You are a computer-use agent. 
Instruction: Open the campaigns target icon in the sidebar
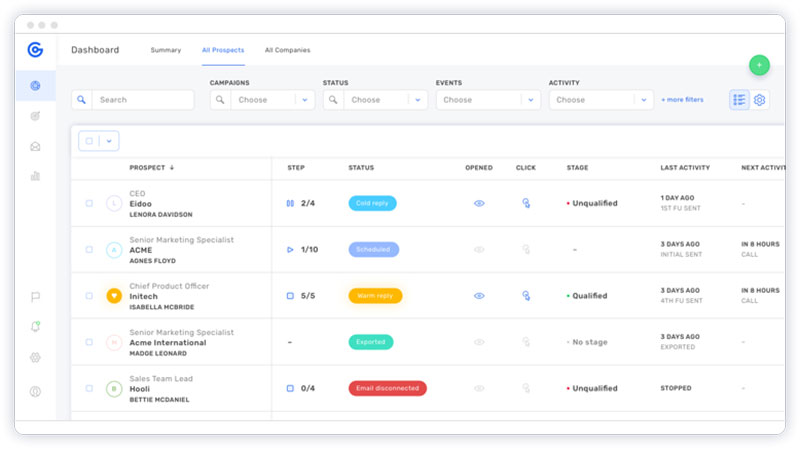[x=35, y=116]
